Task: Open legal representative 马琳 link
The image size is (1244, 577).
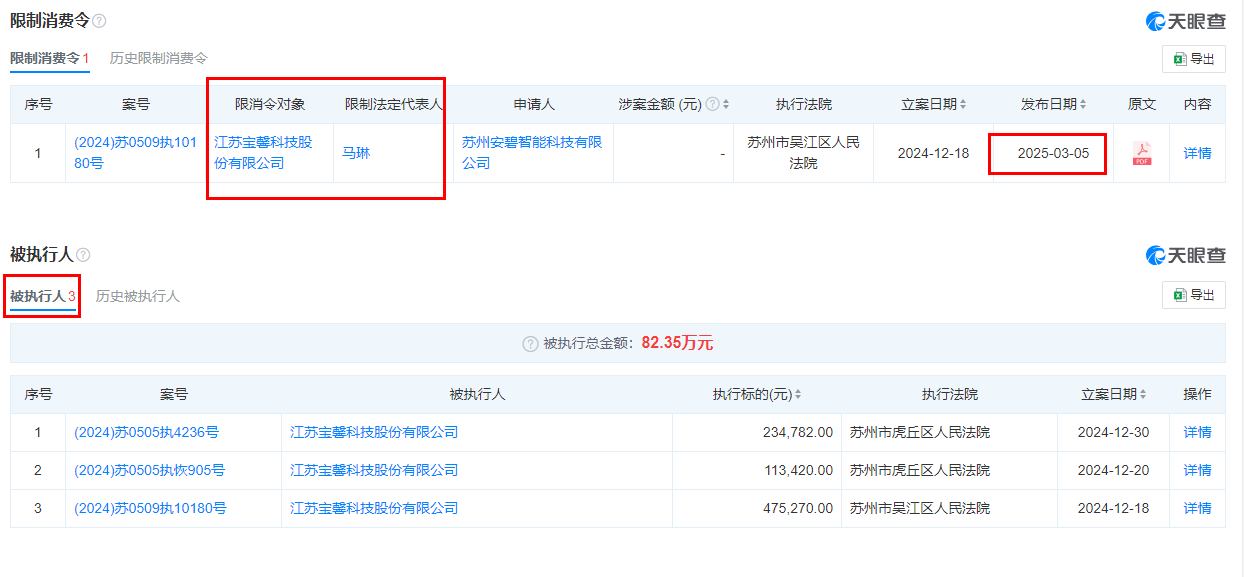Action: tap(356, 154)
